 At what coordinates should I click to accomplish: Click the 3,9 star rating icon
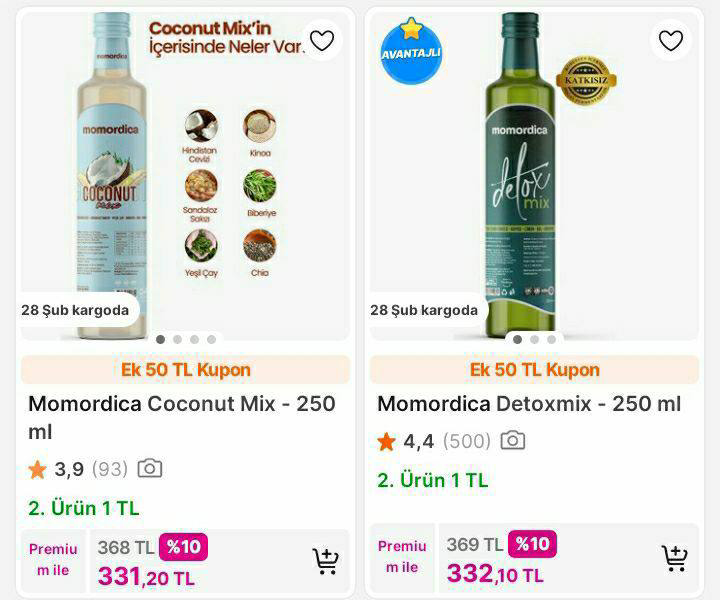[37, 470]
